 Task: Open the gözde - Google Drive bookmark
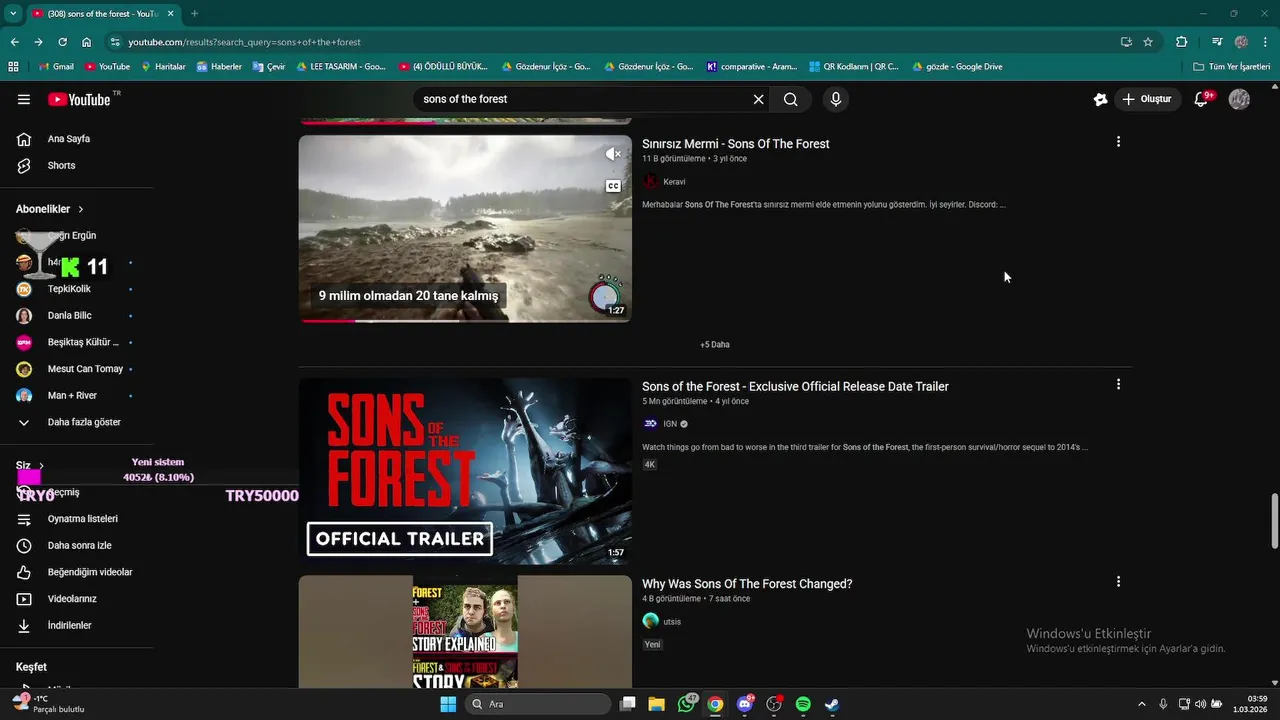click(x=957, y=67)
